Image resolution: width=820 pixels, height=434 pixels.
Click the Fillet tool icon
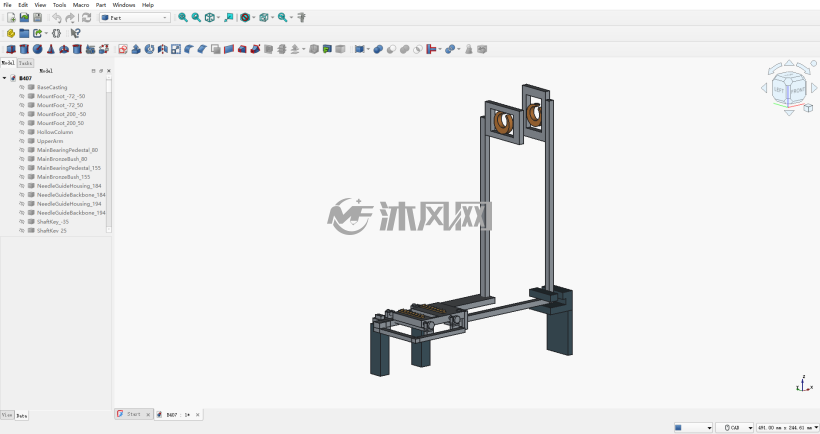[189, 49]
